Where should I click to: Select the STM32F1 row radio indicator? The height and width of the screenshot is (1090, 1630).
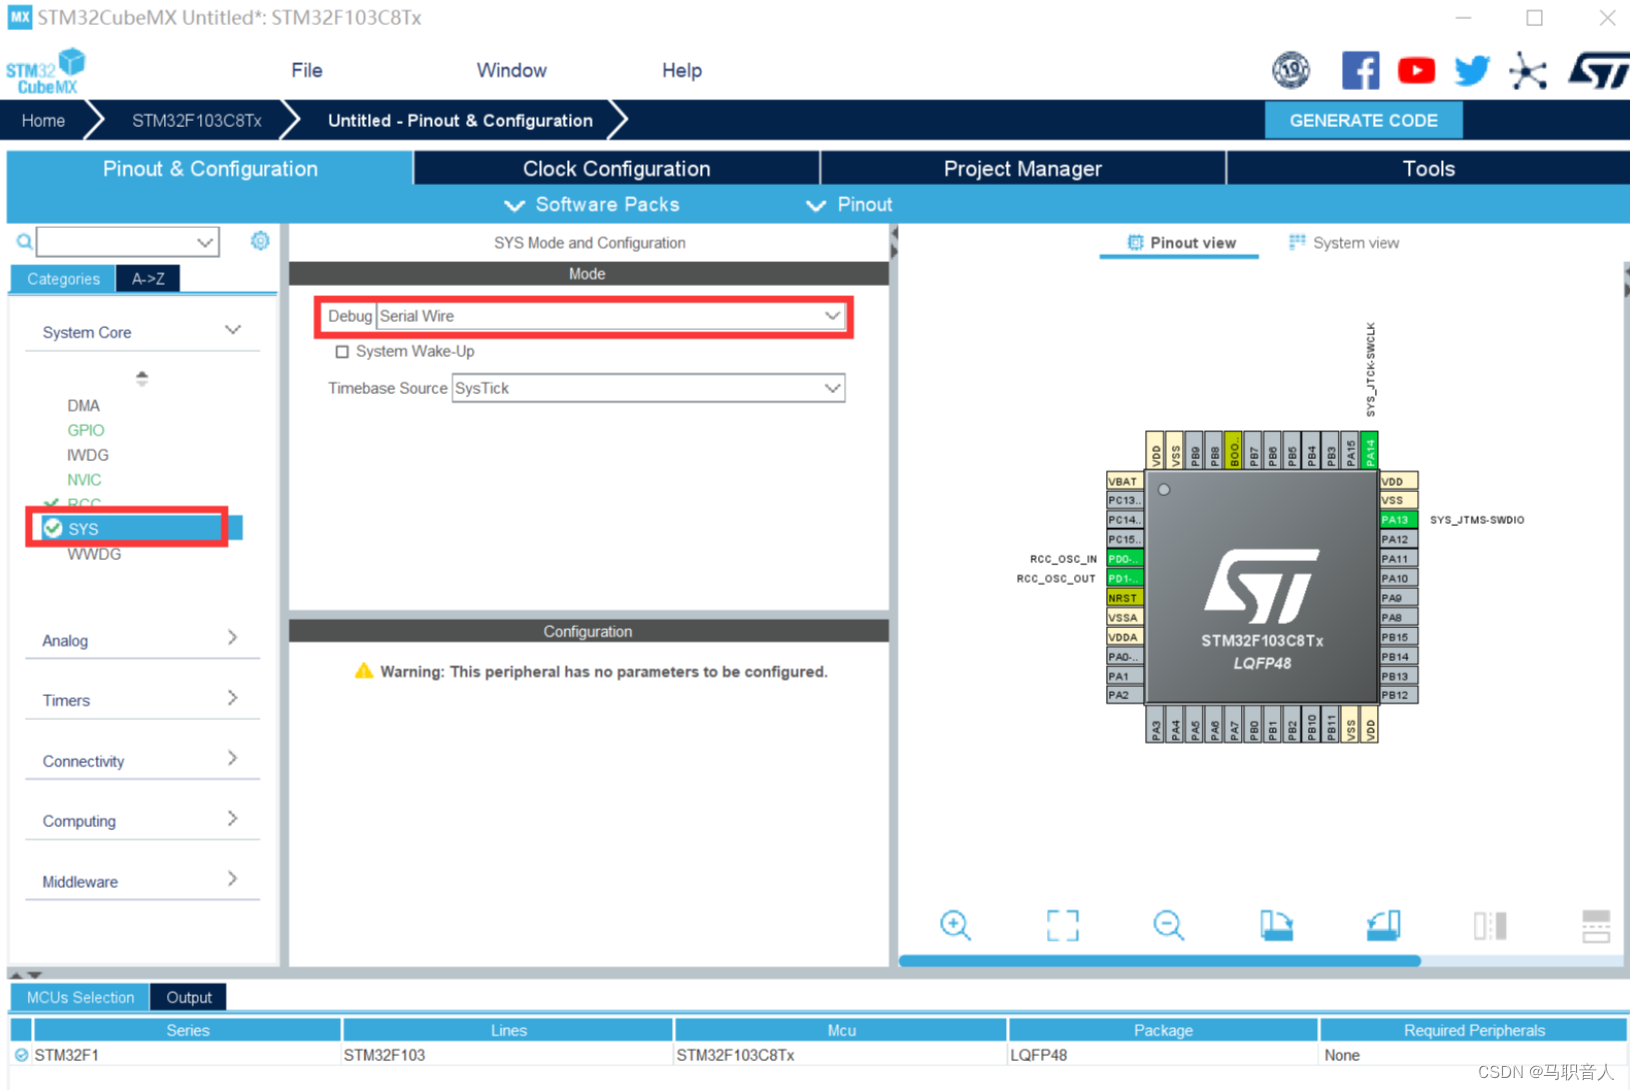(21, 1055)
